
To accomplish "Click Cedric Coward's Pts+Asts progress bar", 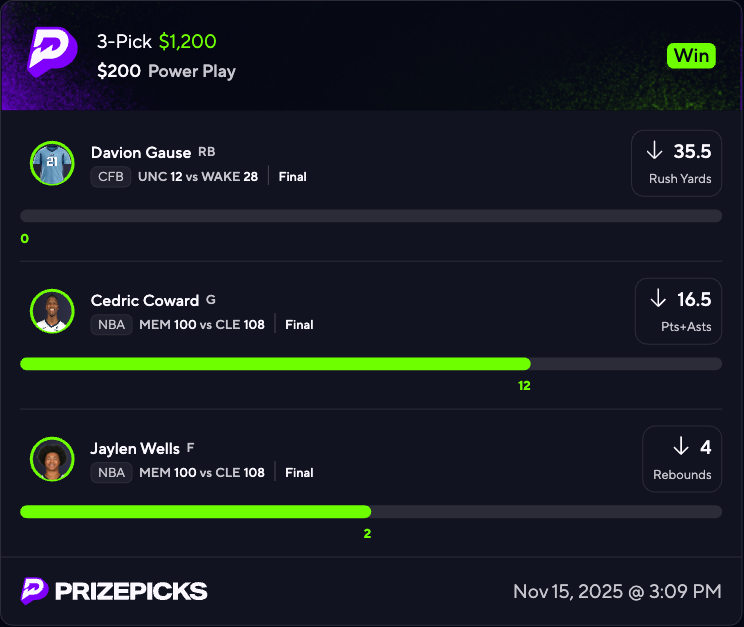I will pos(371,364).
